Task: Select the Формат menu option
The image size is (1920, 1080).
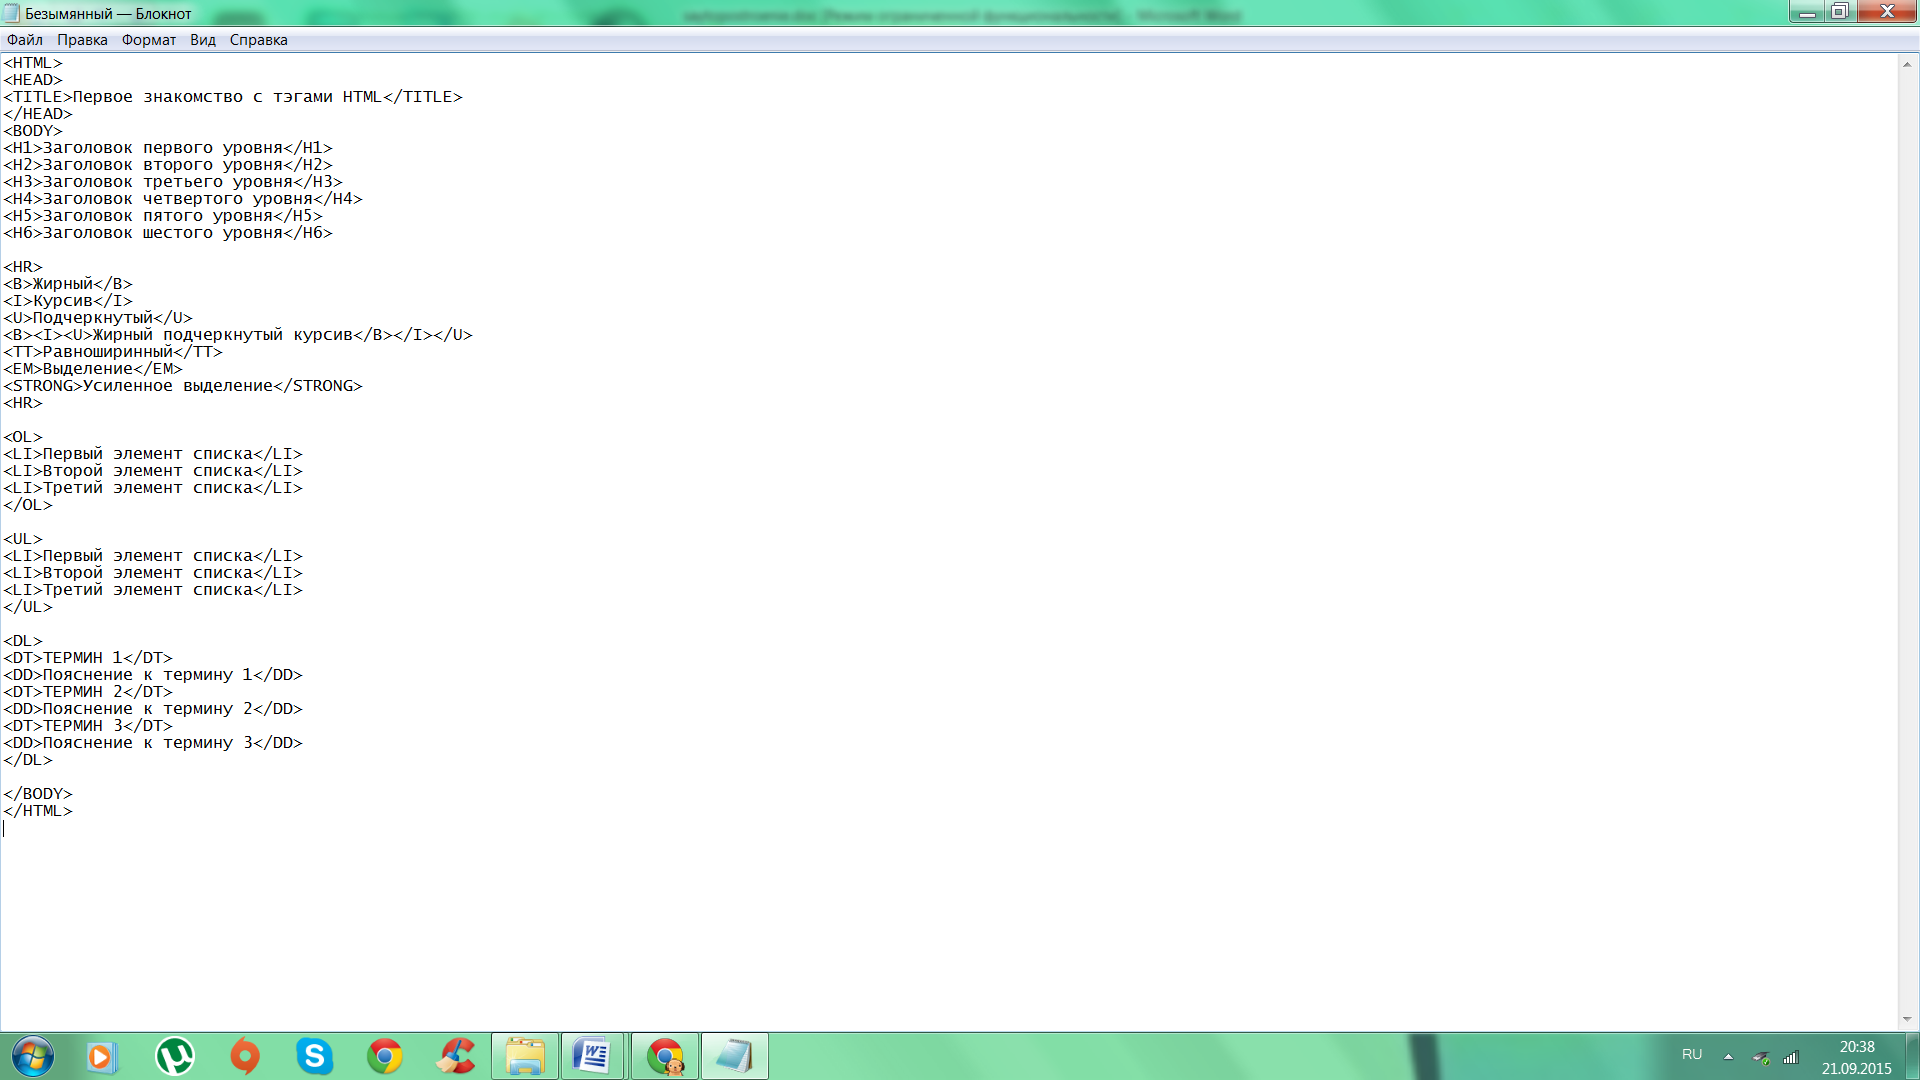Action: 148,38
